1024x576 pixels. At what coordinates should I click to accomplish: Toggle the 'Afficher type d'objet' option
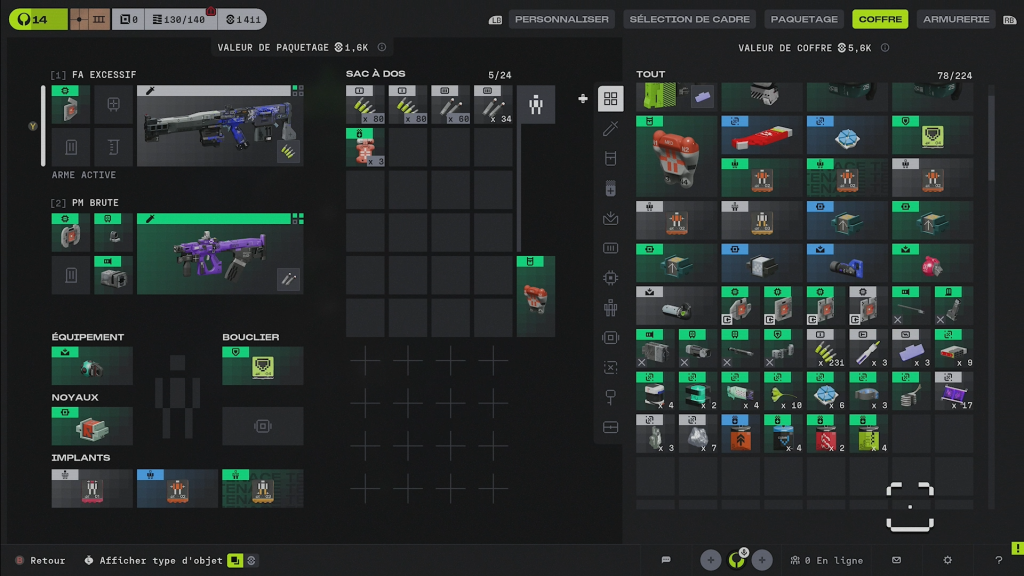(235, 561)
